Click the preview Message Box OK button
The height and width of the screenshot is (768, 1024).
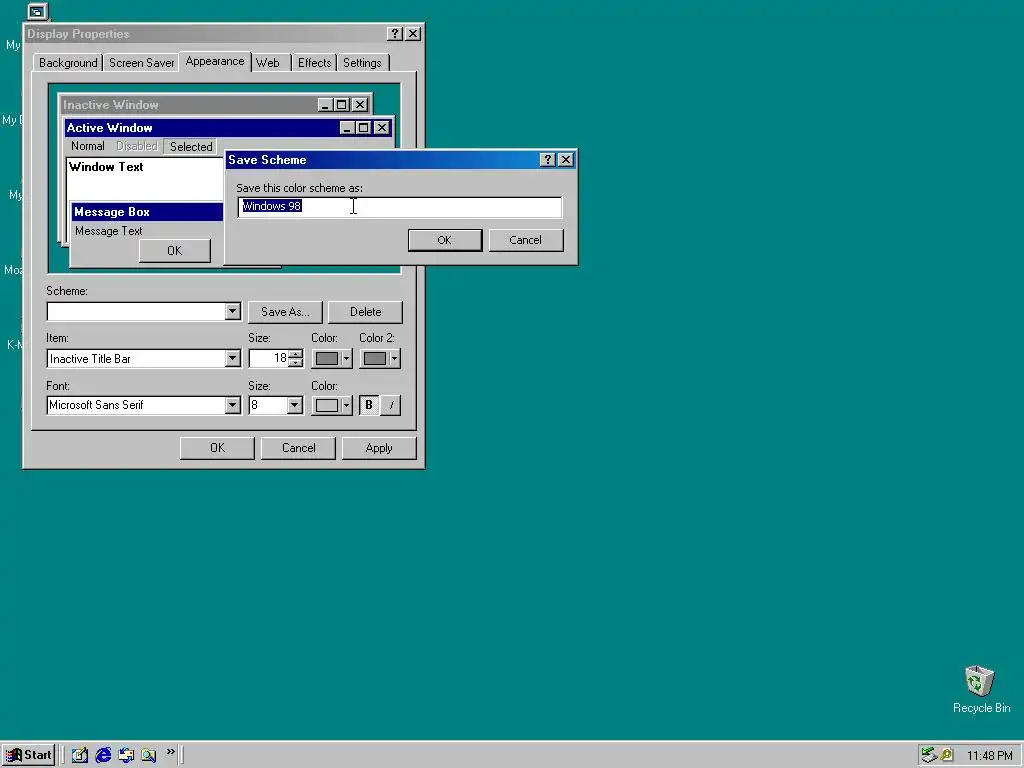[x=174, y=251]
